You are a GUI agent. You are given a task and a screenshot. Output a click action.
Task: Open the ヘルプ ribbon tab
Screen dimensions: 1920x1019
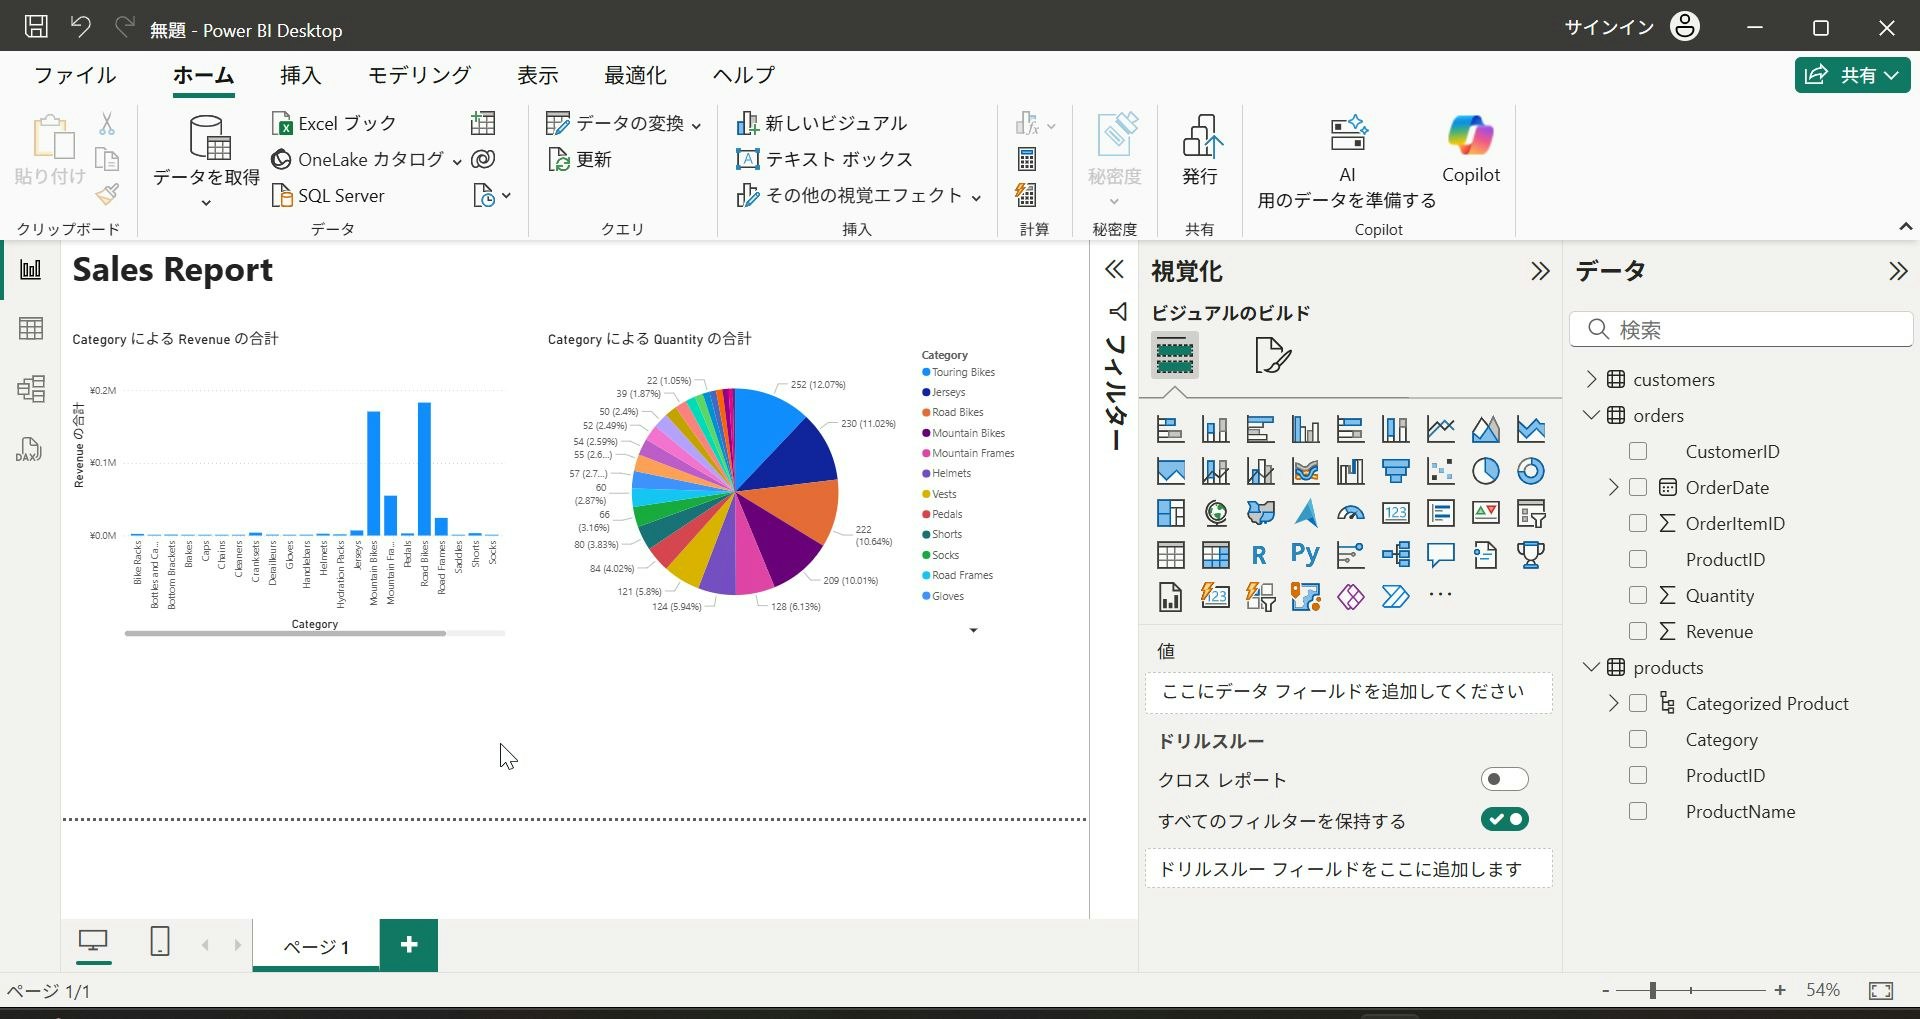(x=743, y=75)
